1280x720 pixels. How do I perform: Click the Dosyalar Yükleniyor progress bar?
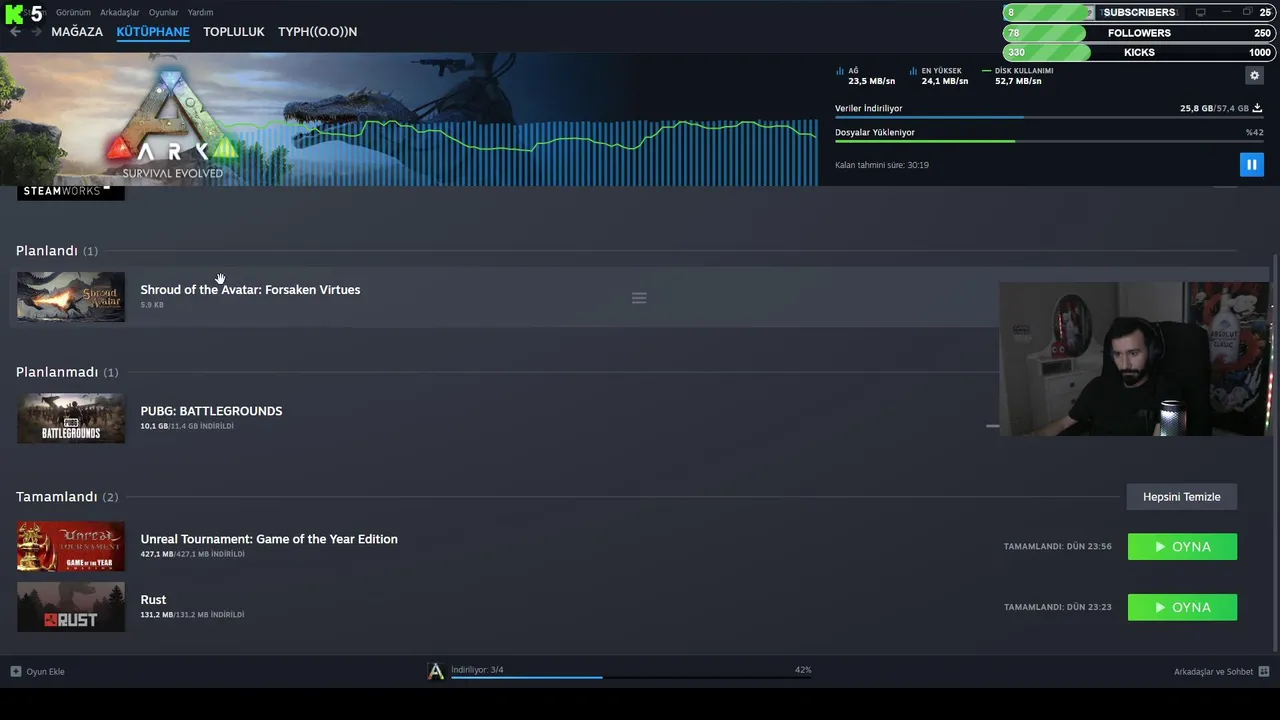coord(1048,141)
